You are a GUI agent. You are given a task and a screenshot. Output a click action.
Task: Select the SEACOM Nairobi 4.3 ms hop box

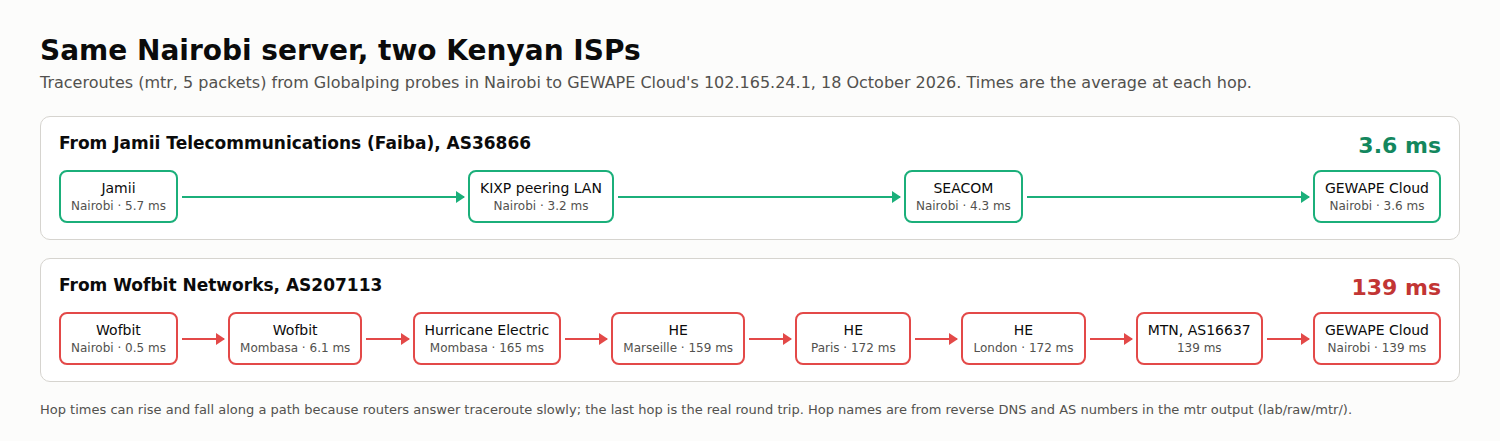(x=963, y=196)
